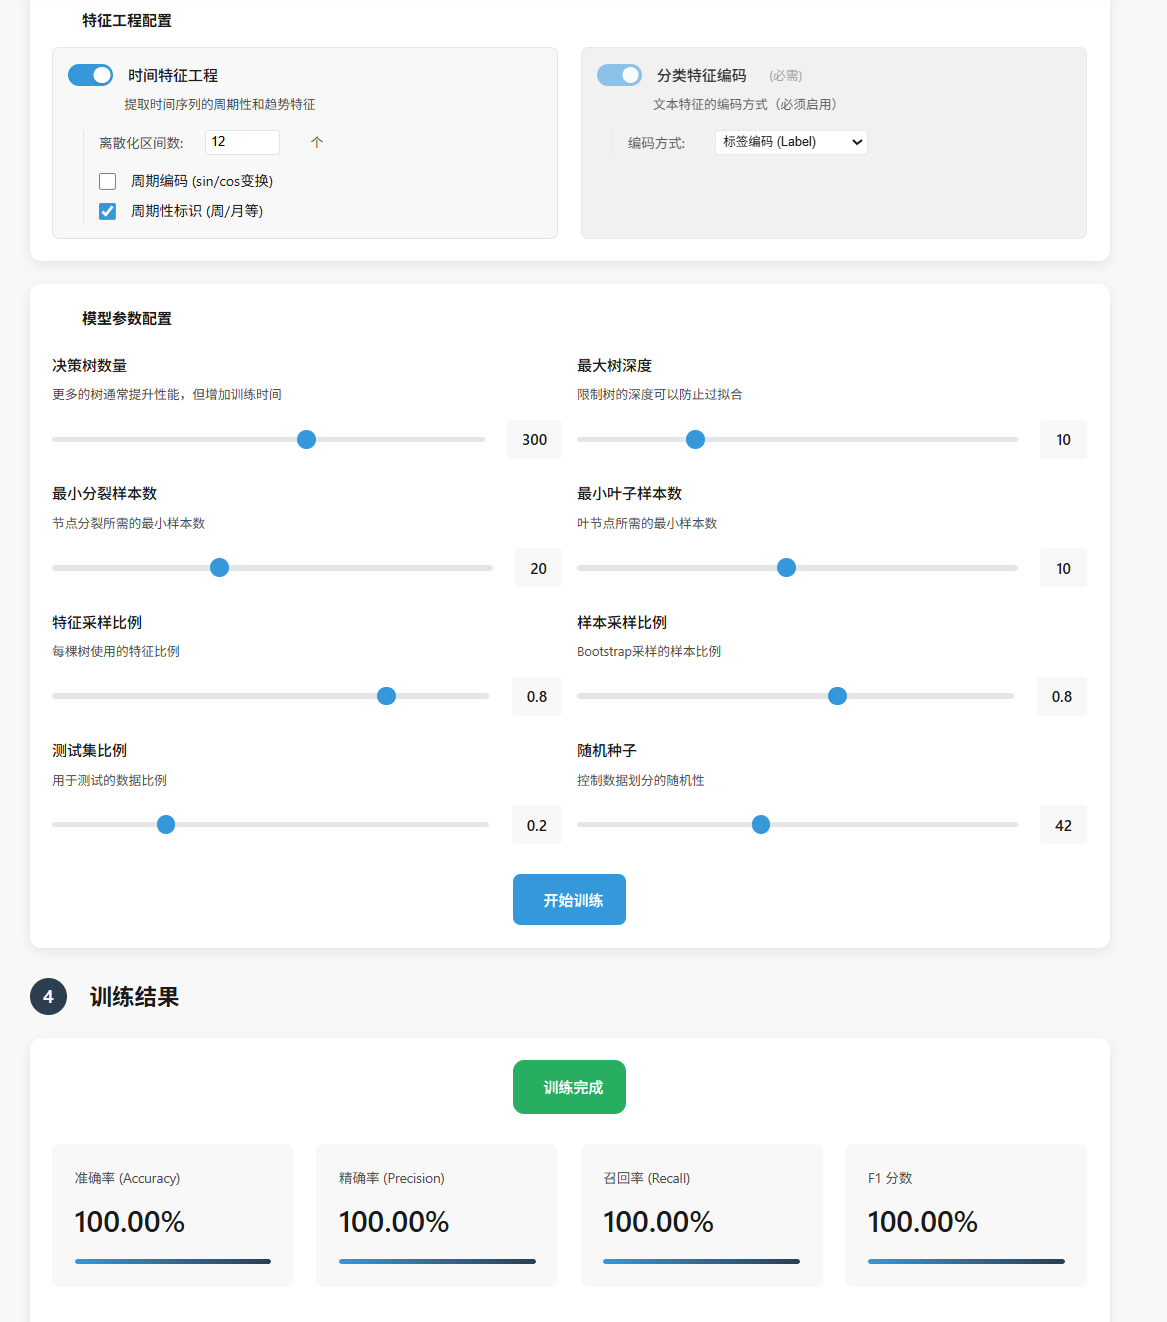The image size is (1167, 1322).
Task: Click the 决策树数量 value box showing 300
Action: (x=535, y=440)
